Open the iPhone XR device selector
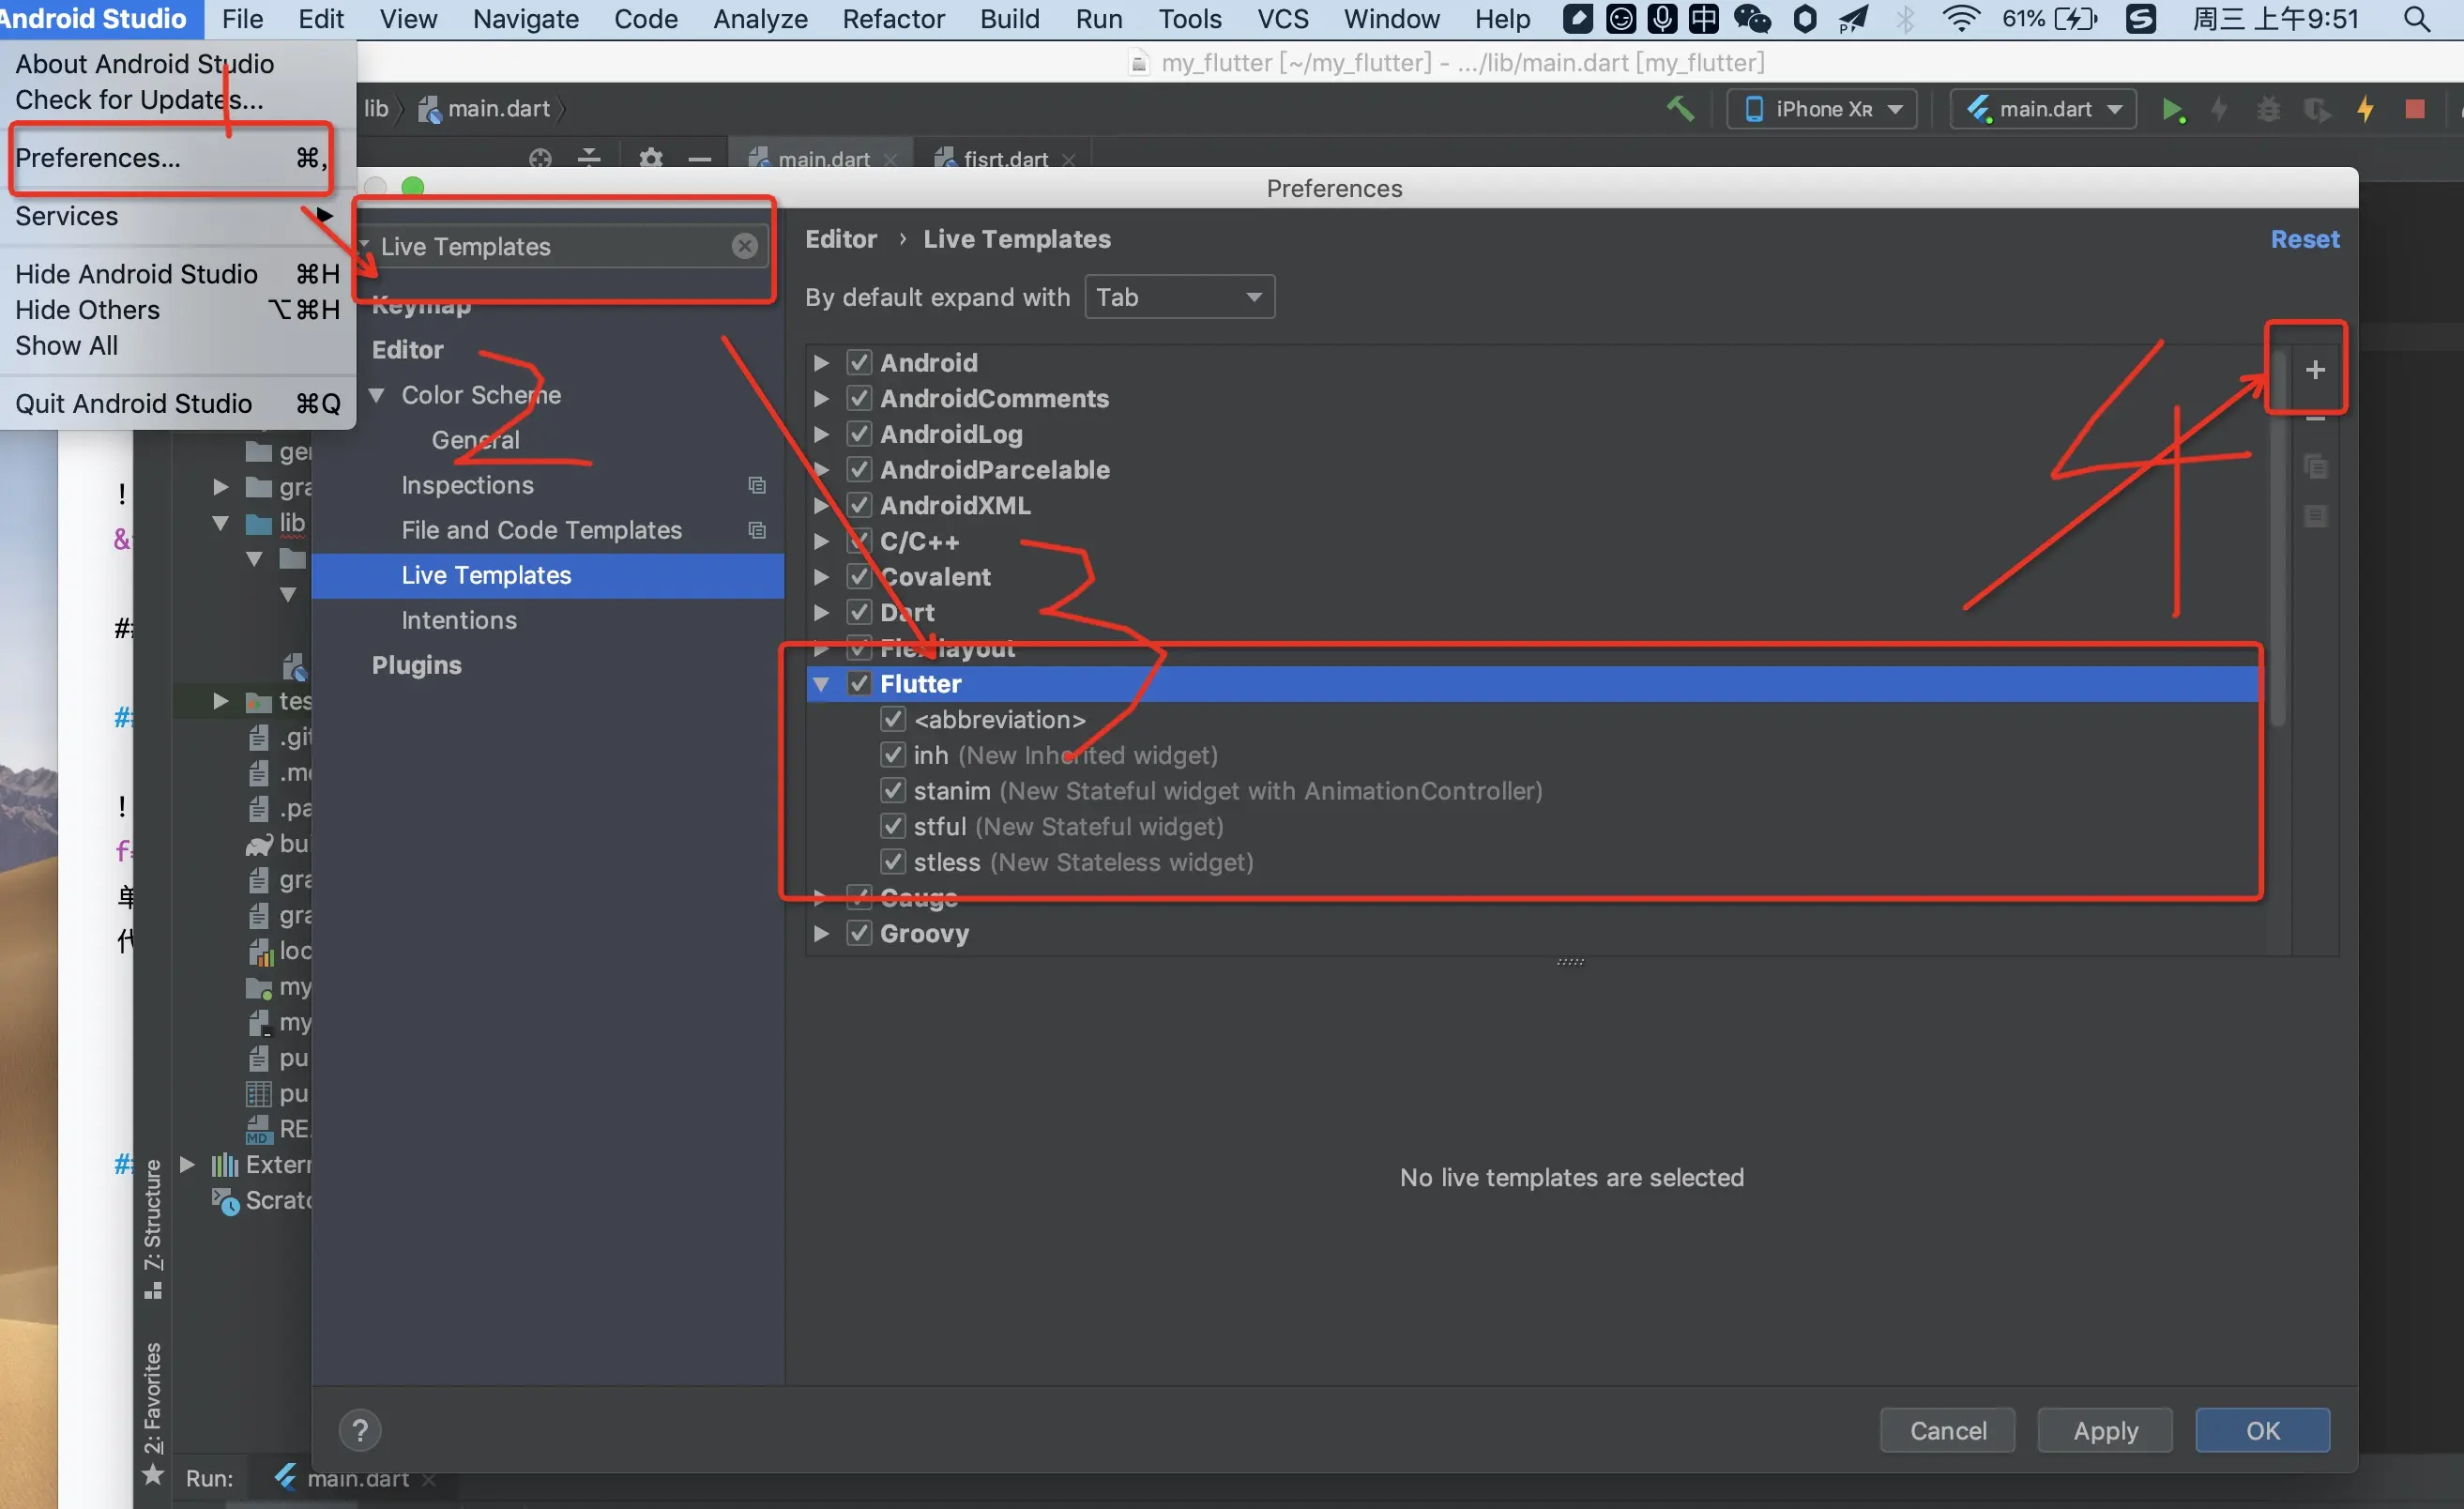The height and width of the screenshot is (1509, 2464). (1821, 109)
